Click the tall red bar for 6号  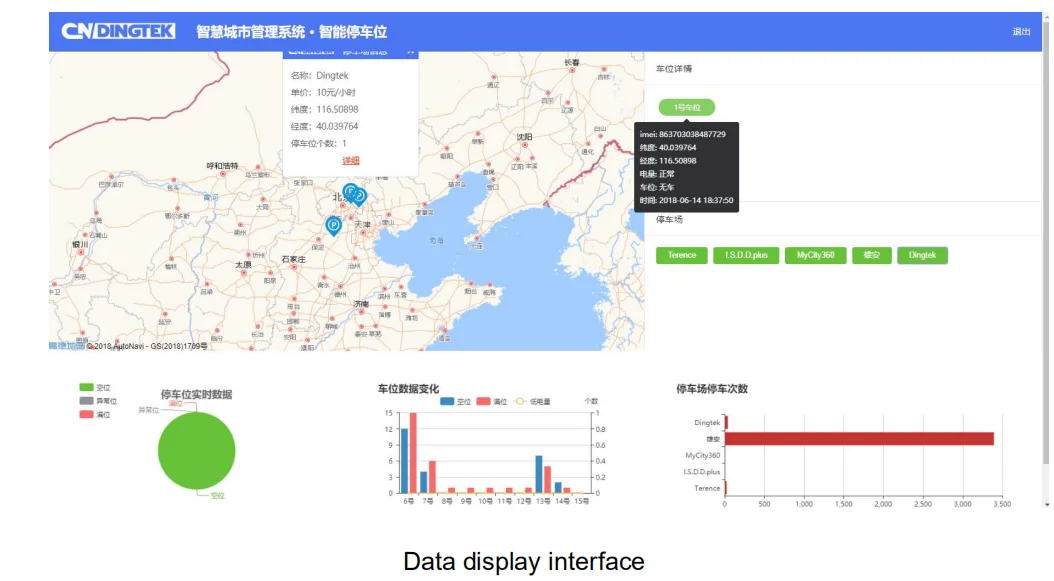pyautogui.click(x=413, y=452)
